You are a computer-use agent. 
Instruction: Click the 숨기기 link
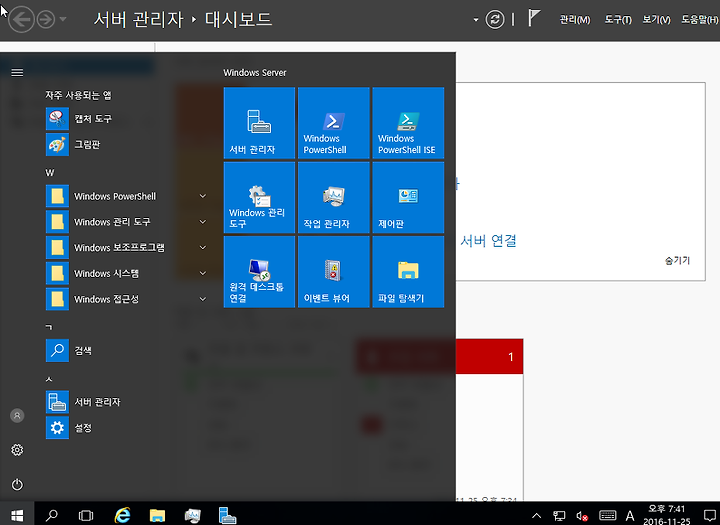pos(677,260)
